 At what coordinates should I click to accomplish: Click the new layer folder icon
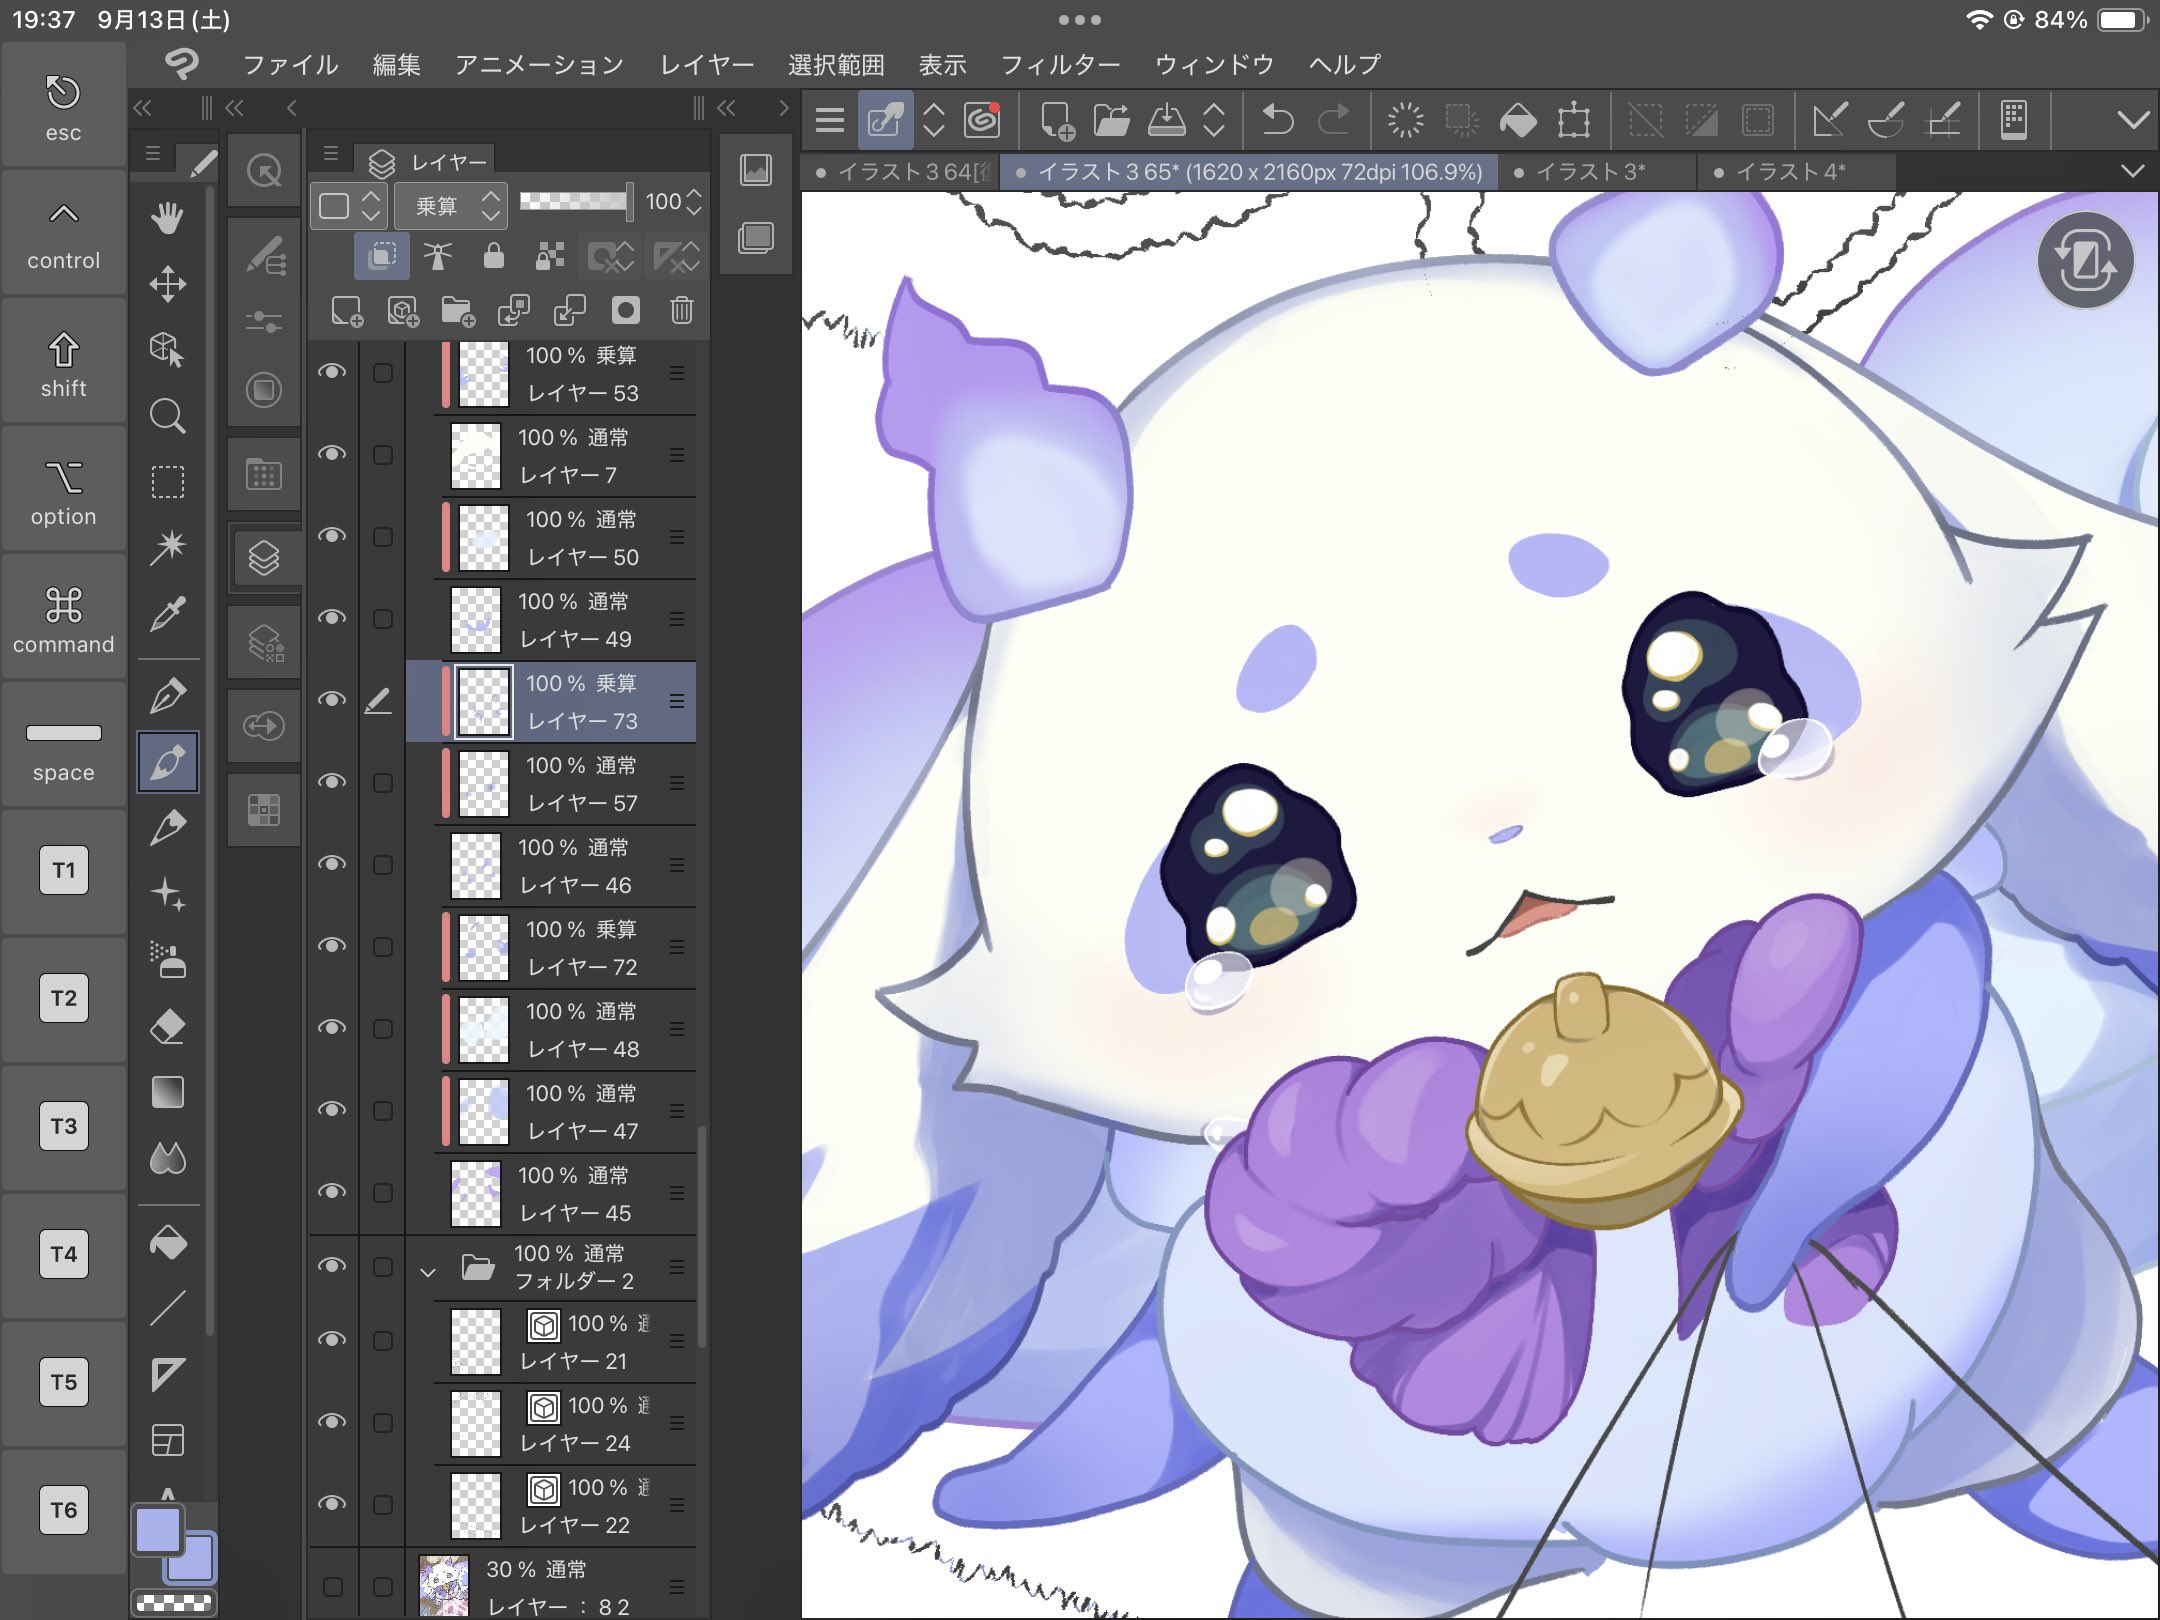tap(458, 311)
